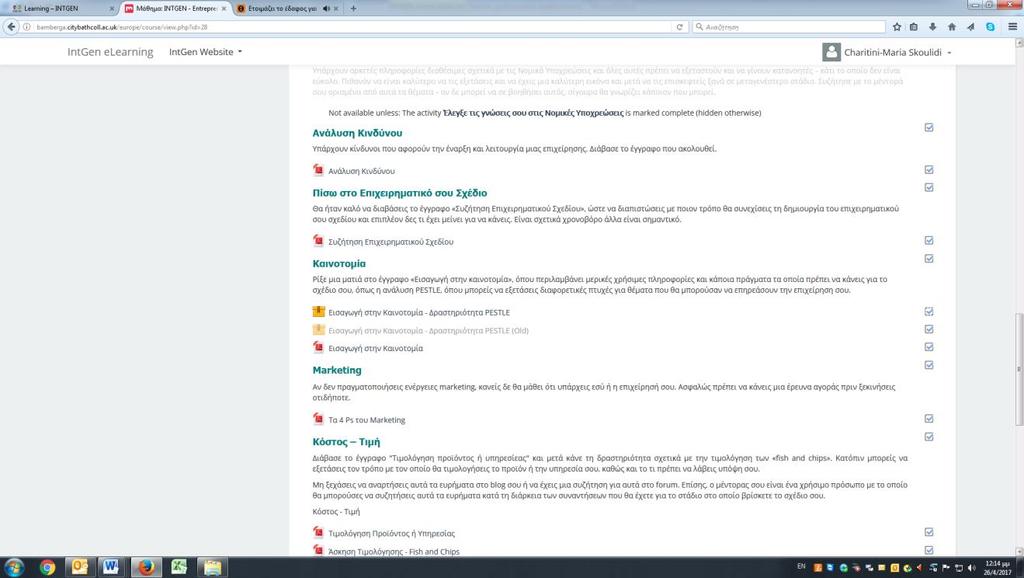The width and height of the screenshot is (1024, 578).
Task: Toggle completion for Κόστος – Τιμή heading
Action: pos(929,437)
